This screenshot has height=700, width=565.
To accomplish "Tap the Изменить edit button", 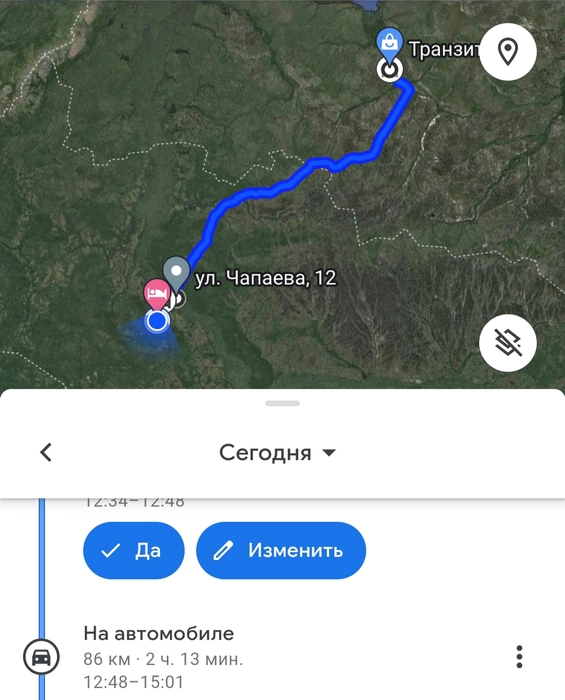I will point(281,550).
